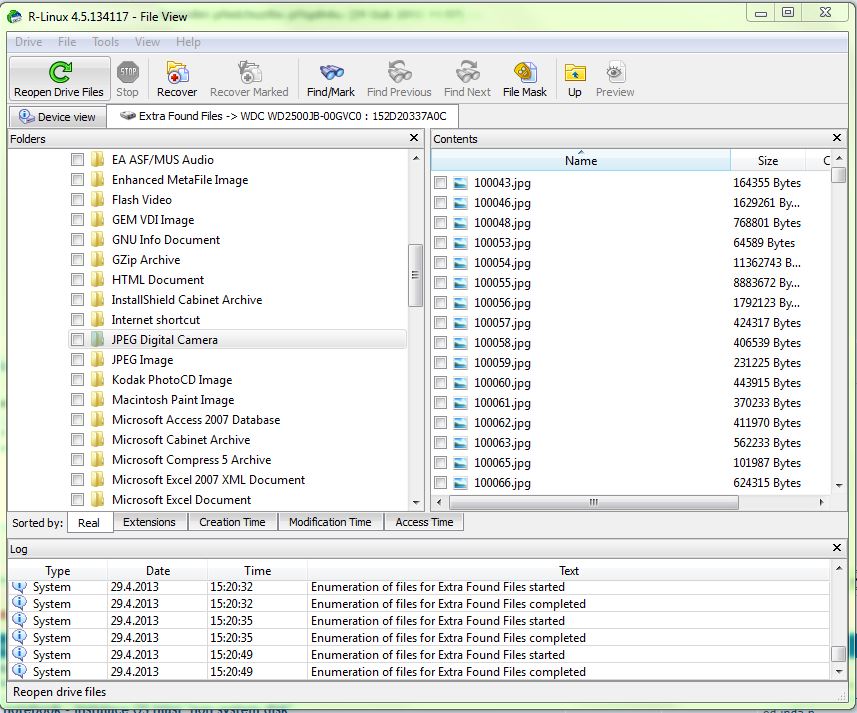Viewport: 857px width, 713px height.
Task: Check the JPEG Image folder checkbox
Action: (x=77, y=360)
